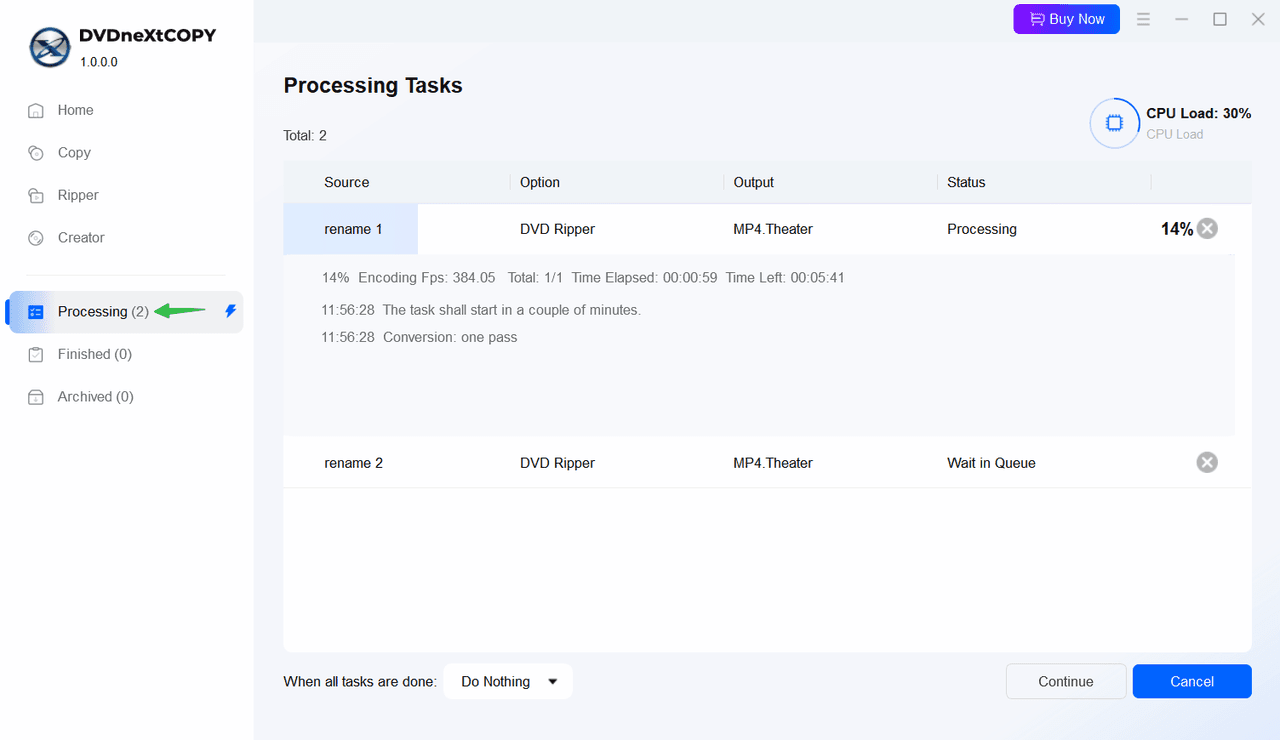This screenshot has width=1280, height=740.
Task: Click the lightning bolt icon beside Processing
Action: coord(230,312)
